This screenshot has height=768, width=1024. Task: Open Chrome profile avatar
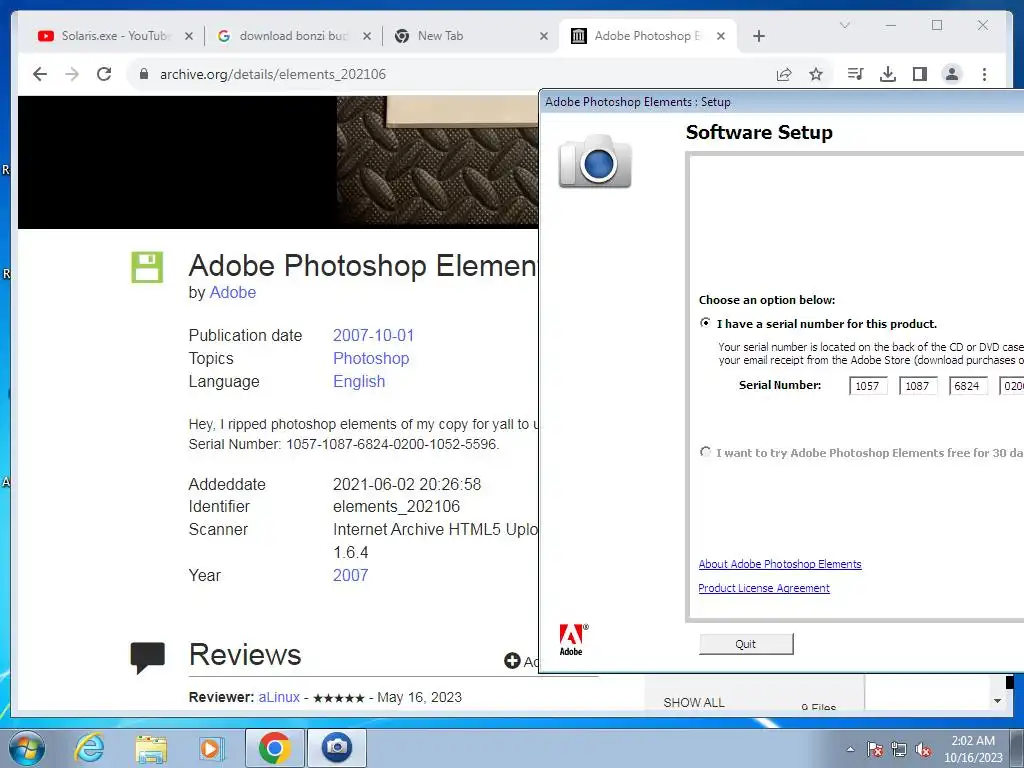click(952, 74)
